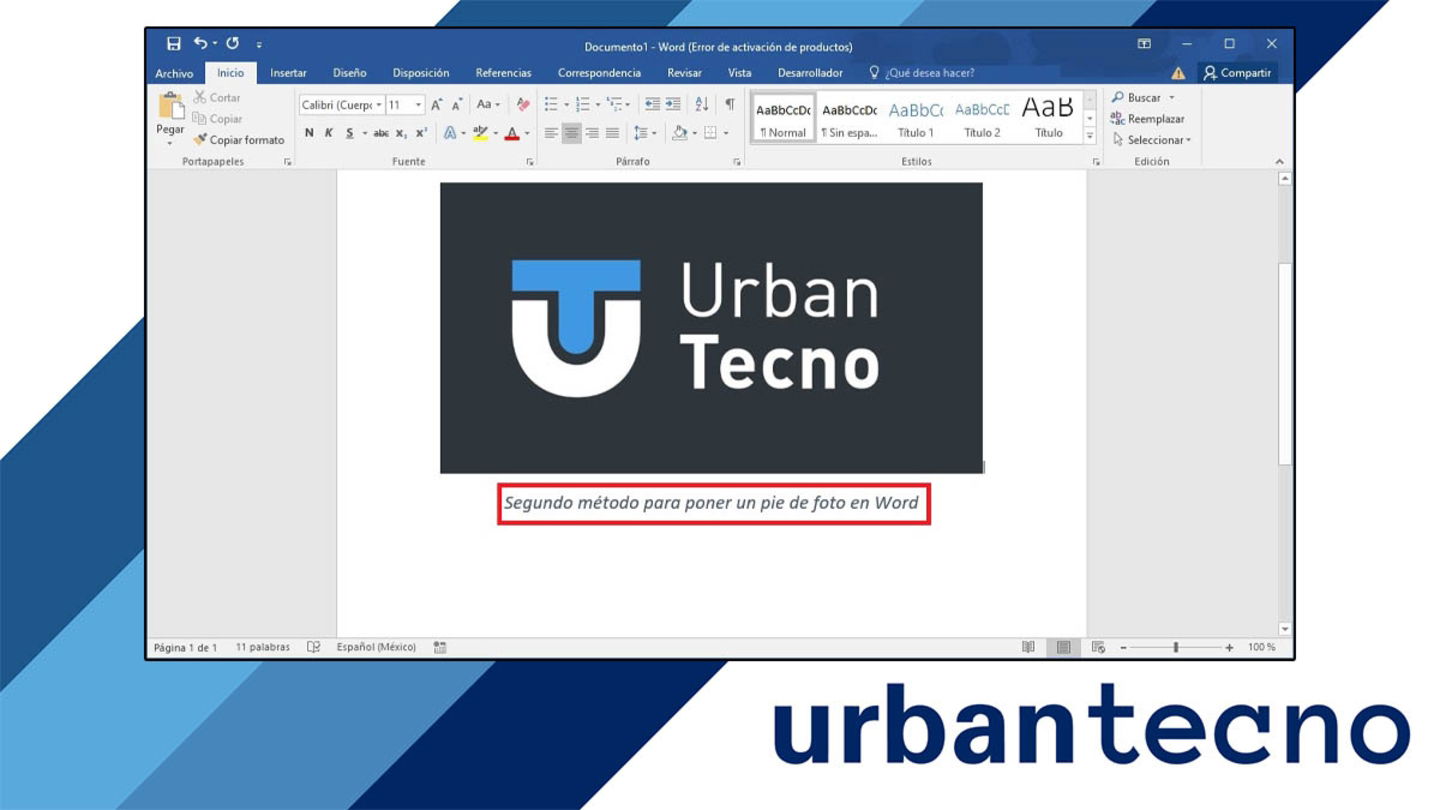Click the shading paint bucket icon

680,133
